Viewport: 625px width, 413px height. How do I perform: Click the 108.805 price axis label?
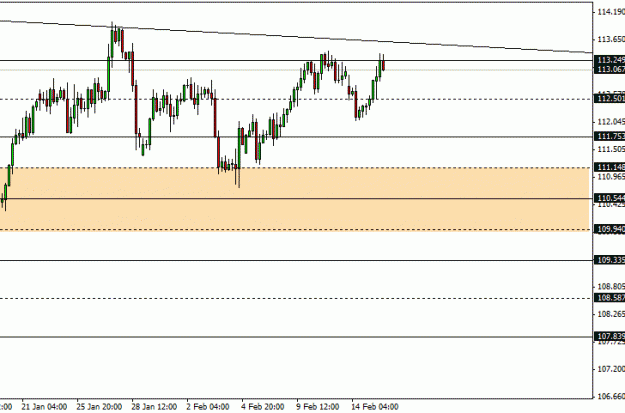(611, 287)
